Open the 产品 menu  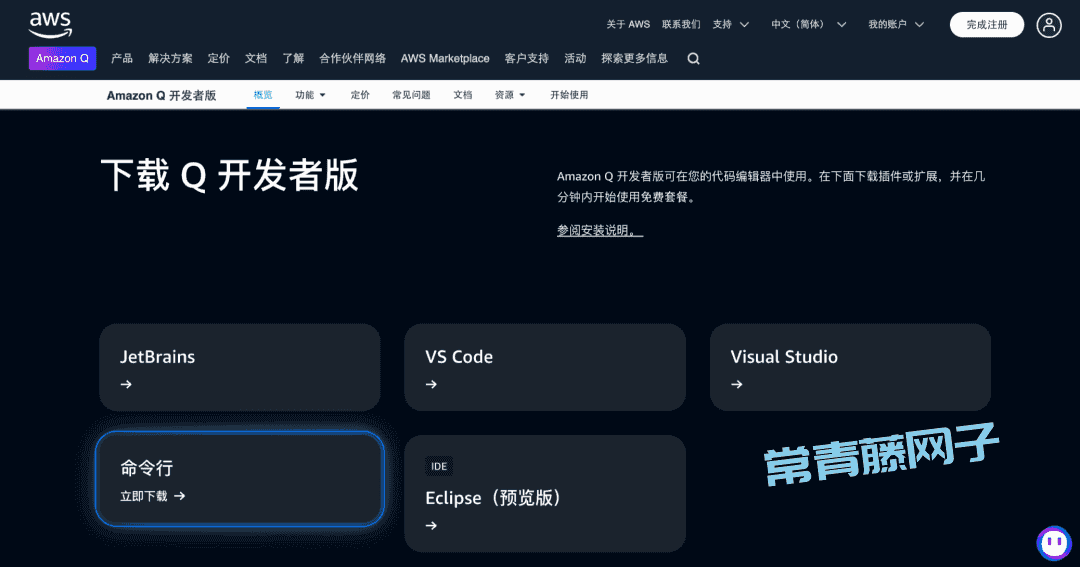(x=122, y=59)
